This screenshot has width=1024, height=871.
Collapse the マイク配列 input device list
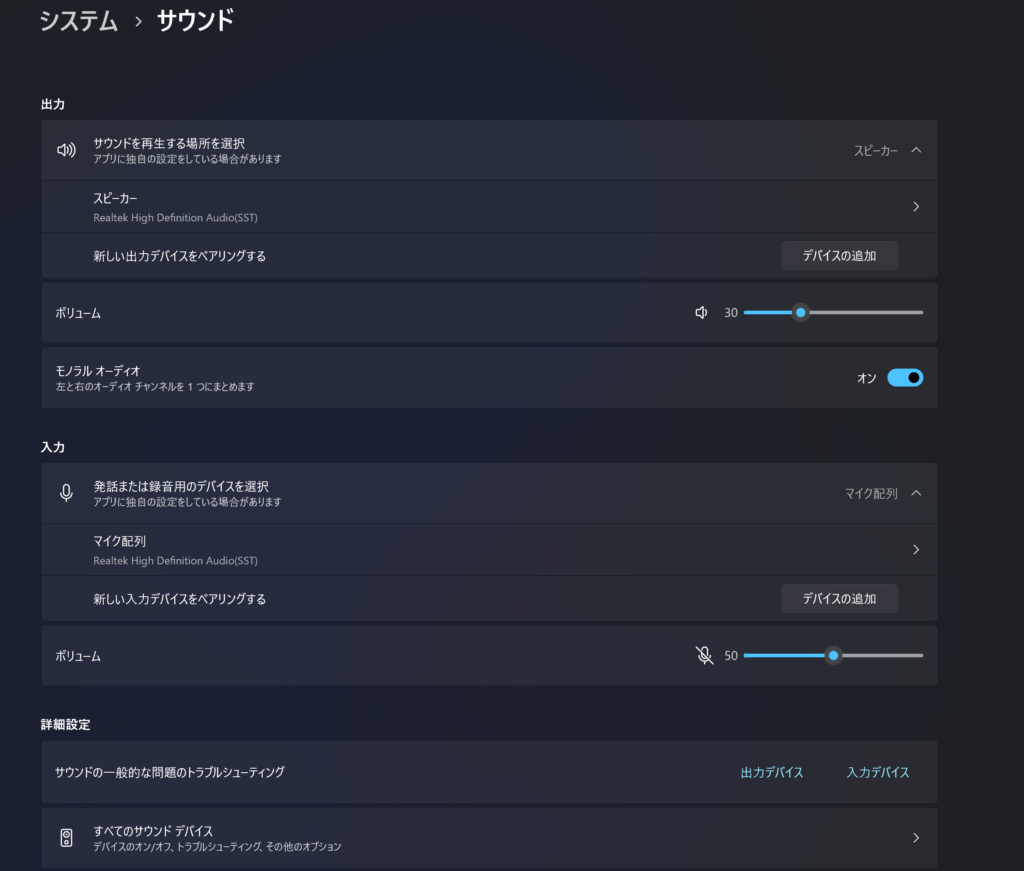pos(916,492)
